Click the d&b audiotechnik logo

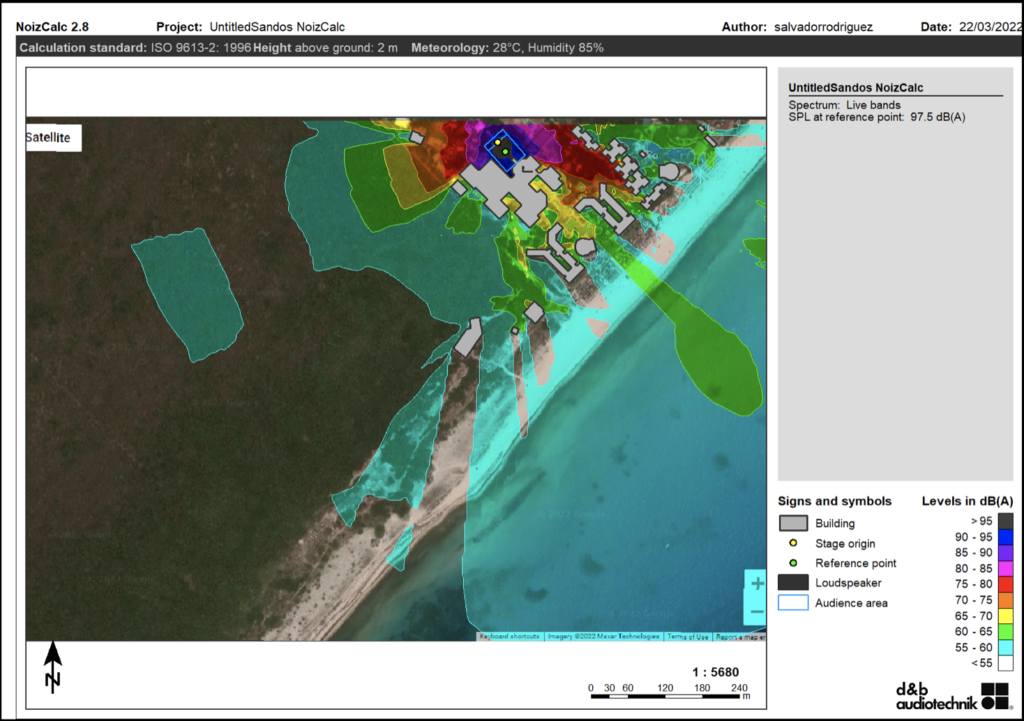coord(952,696)
